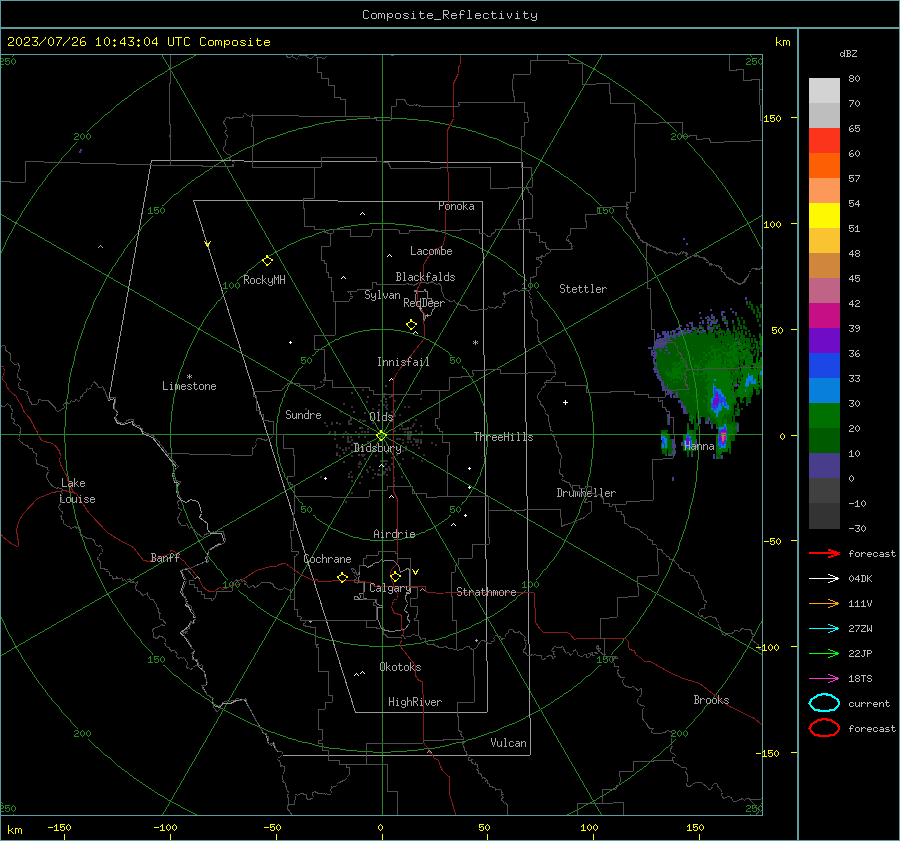This screenshot has width=900, height=841.
Task: Click the current legend text
Action: 869,703
